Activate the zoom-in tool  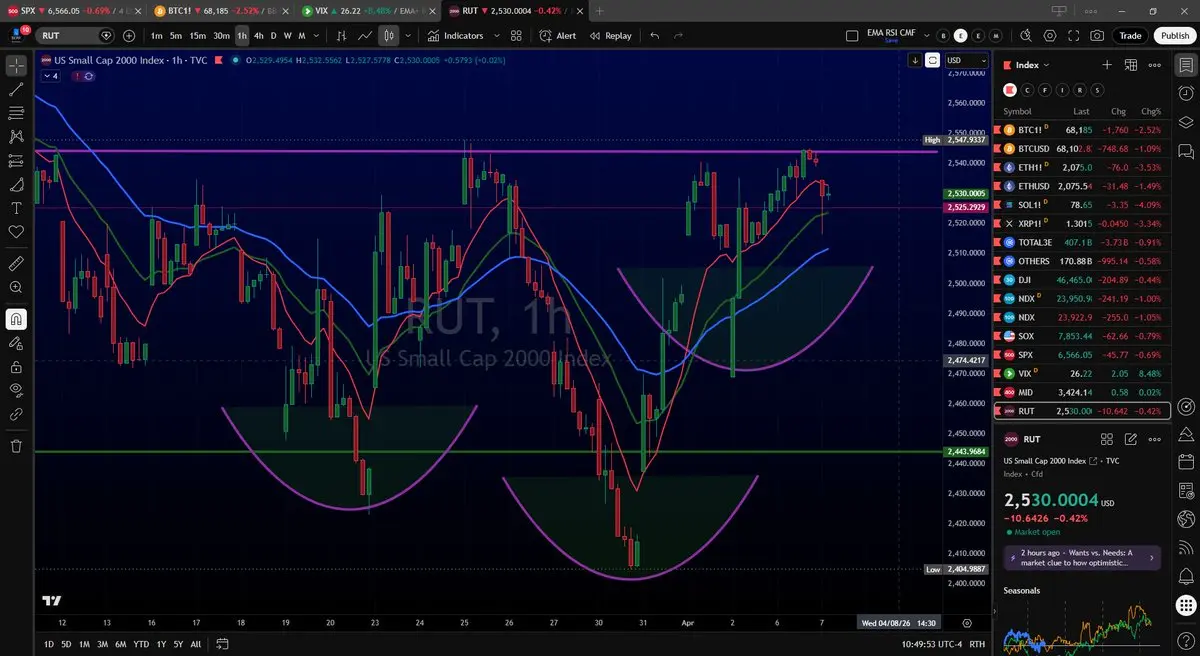click(x=16, y=288)
